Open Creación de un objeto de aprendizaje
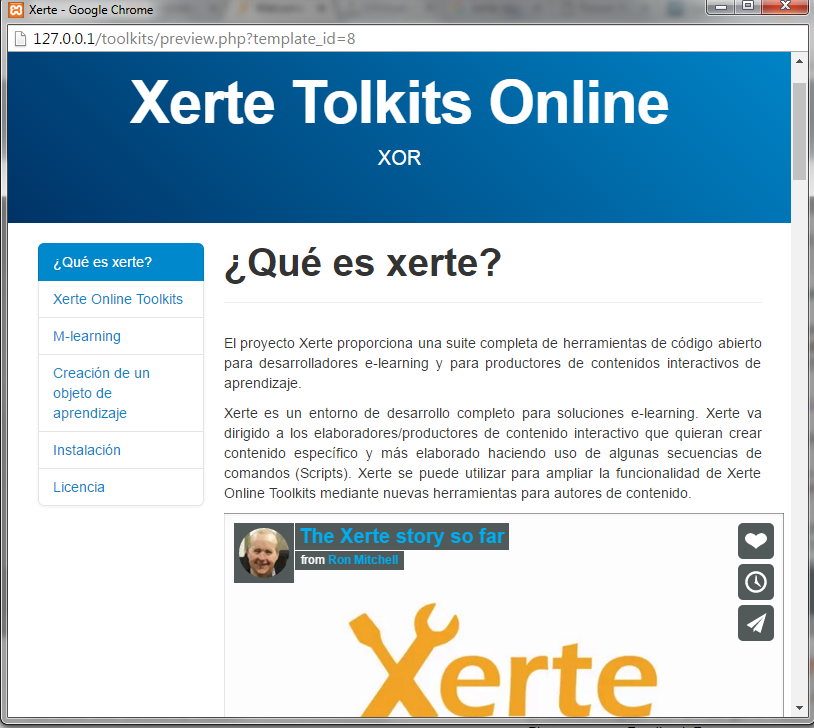814x728 pixels. [121, 393]
